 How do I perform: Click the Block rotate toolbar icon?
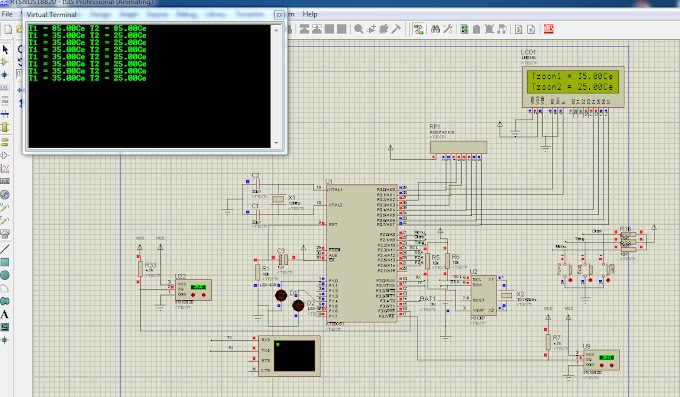330,29
